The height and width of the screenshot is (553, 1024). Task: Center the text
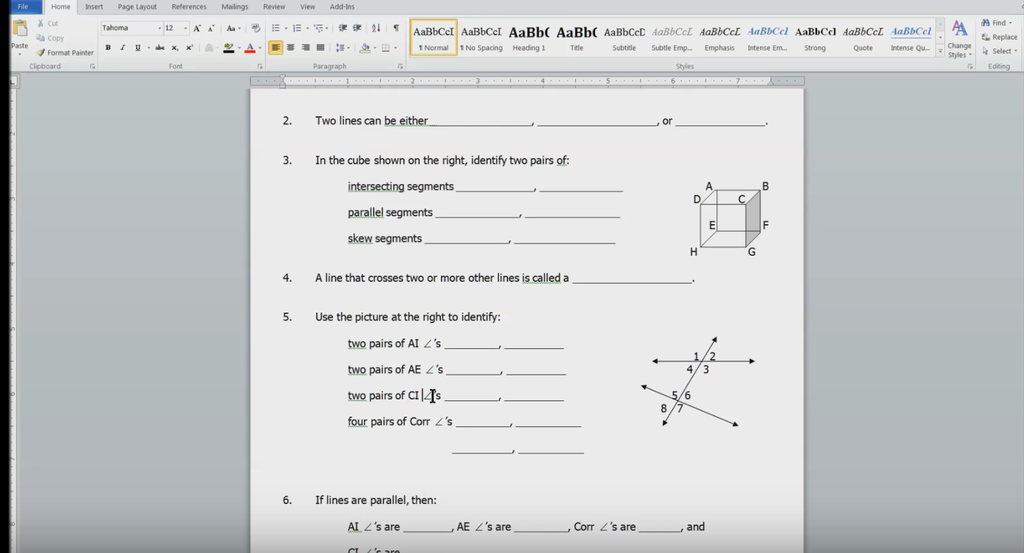tap(291, 48)
